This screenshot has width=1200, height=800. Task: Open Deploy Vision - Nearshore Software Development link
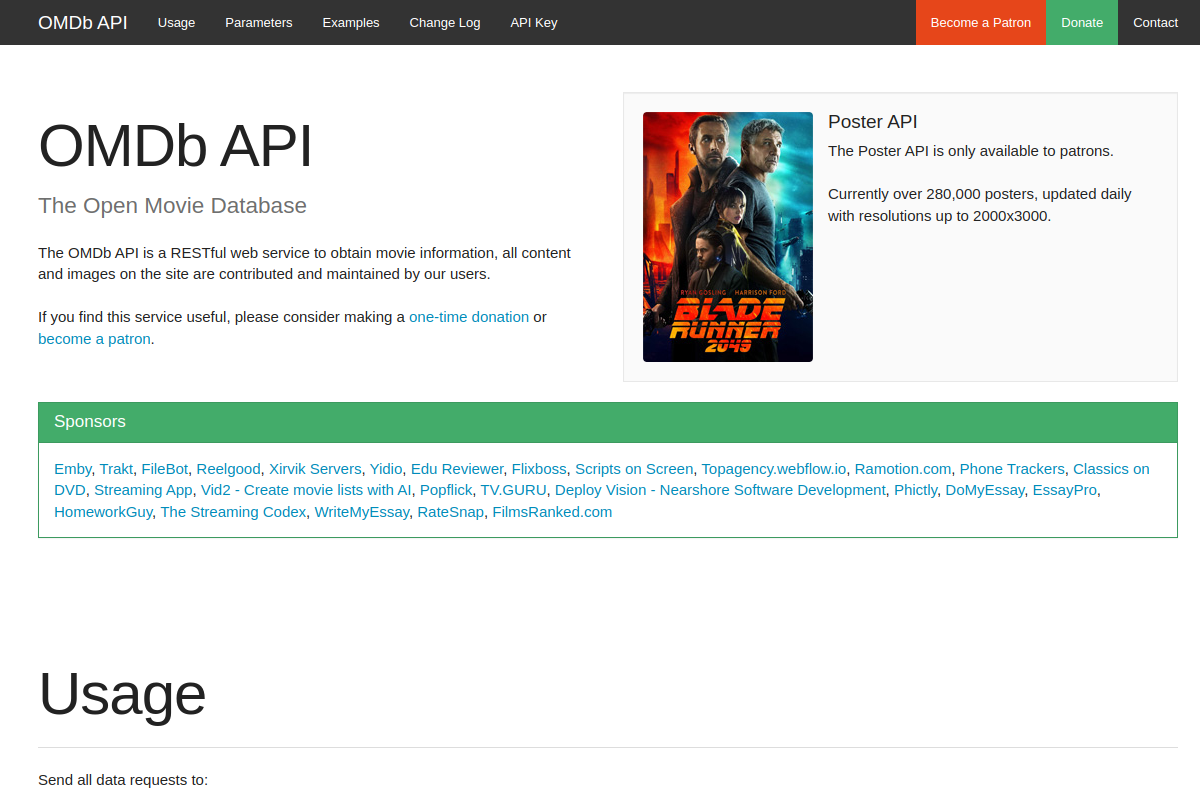coord(720,490)
